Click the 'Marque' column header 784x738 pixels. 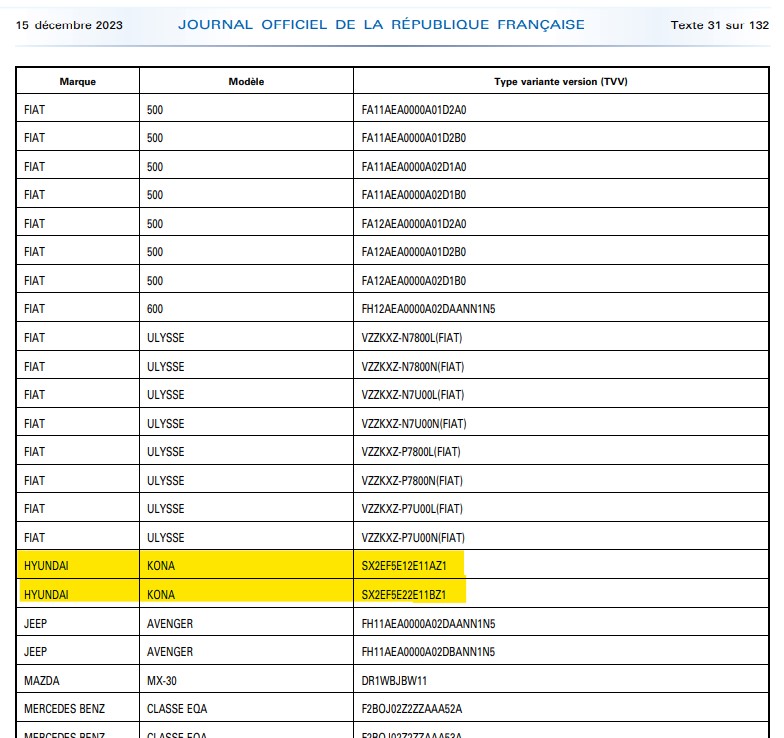point(77,81)
